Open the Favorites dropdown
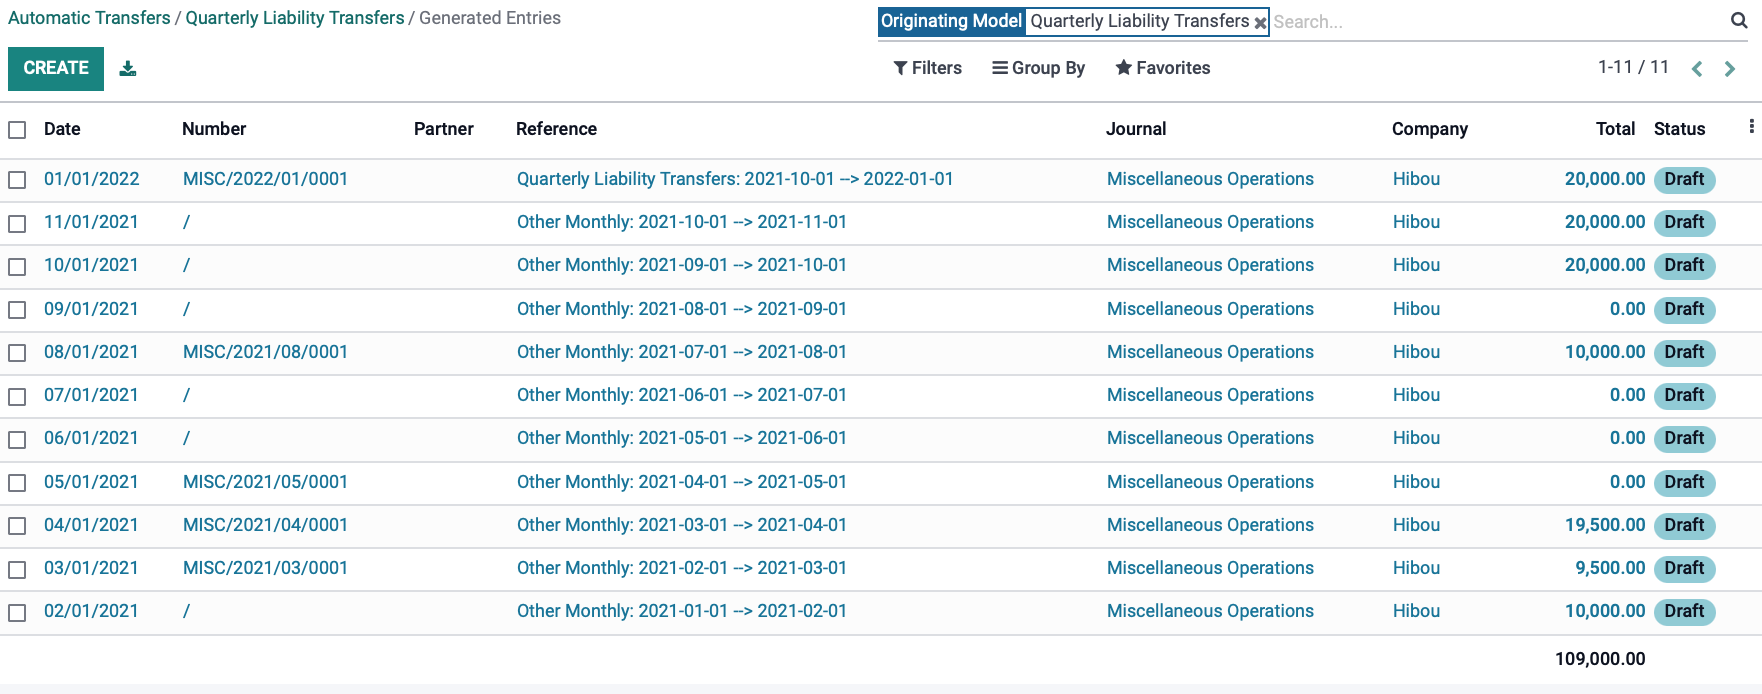 pyautogui.click(x=1163, y=68)
